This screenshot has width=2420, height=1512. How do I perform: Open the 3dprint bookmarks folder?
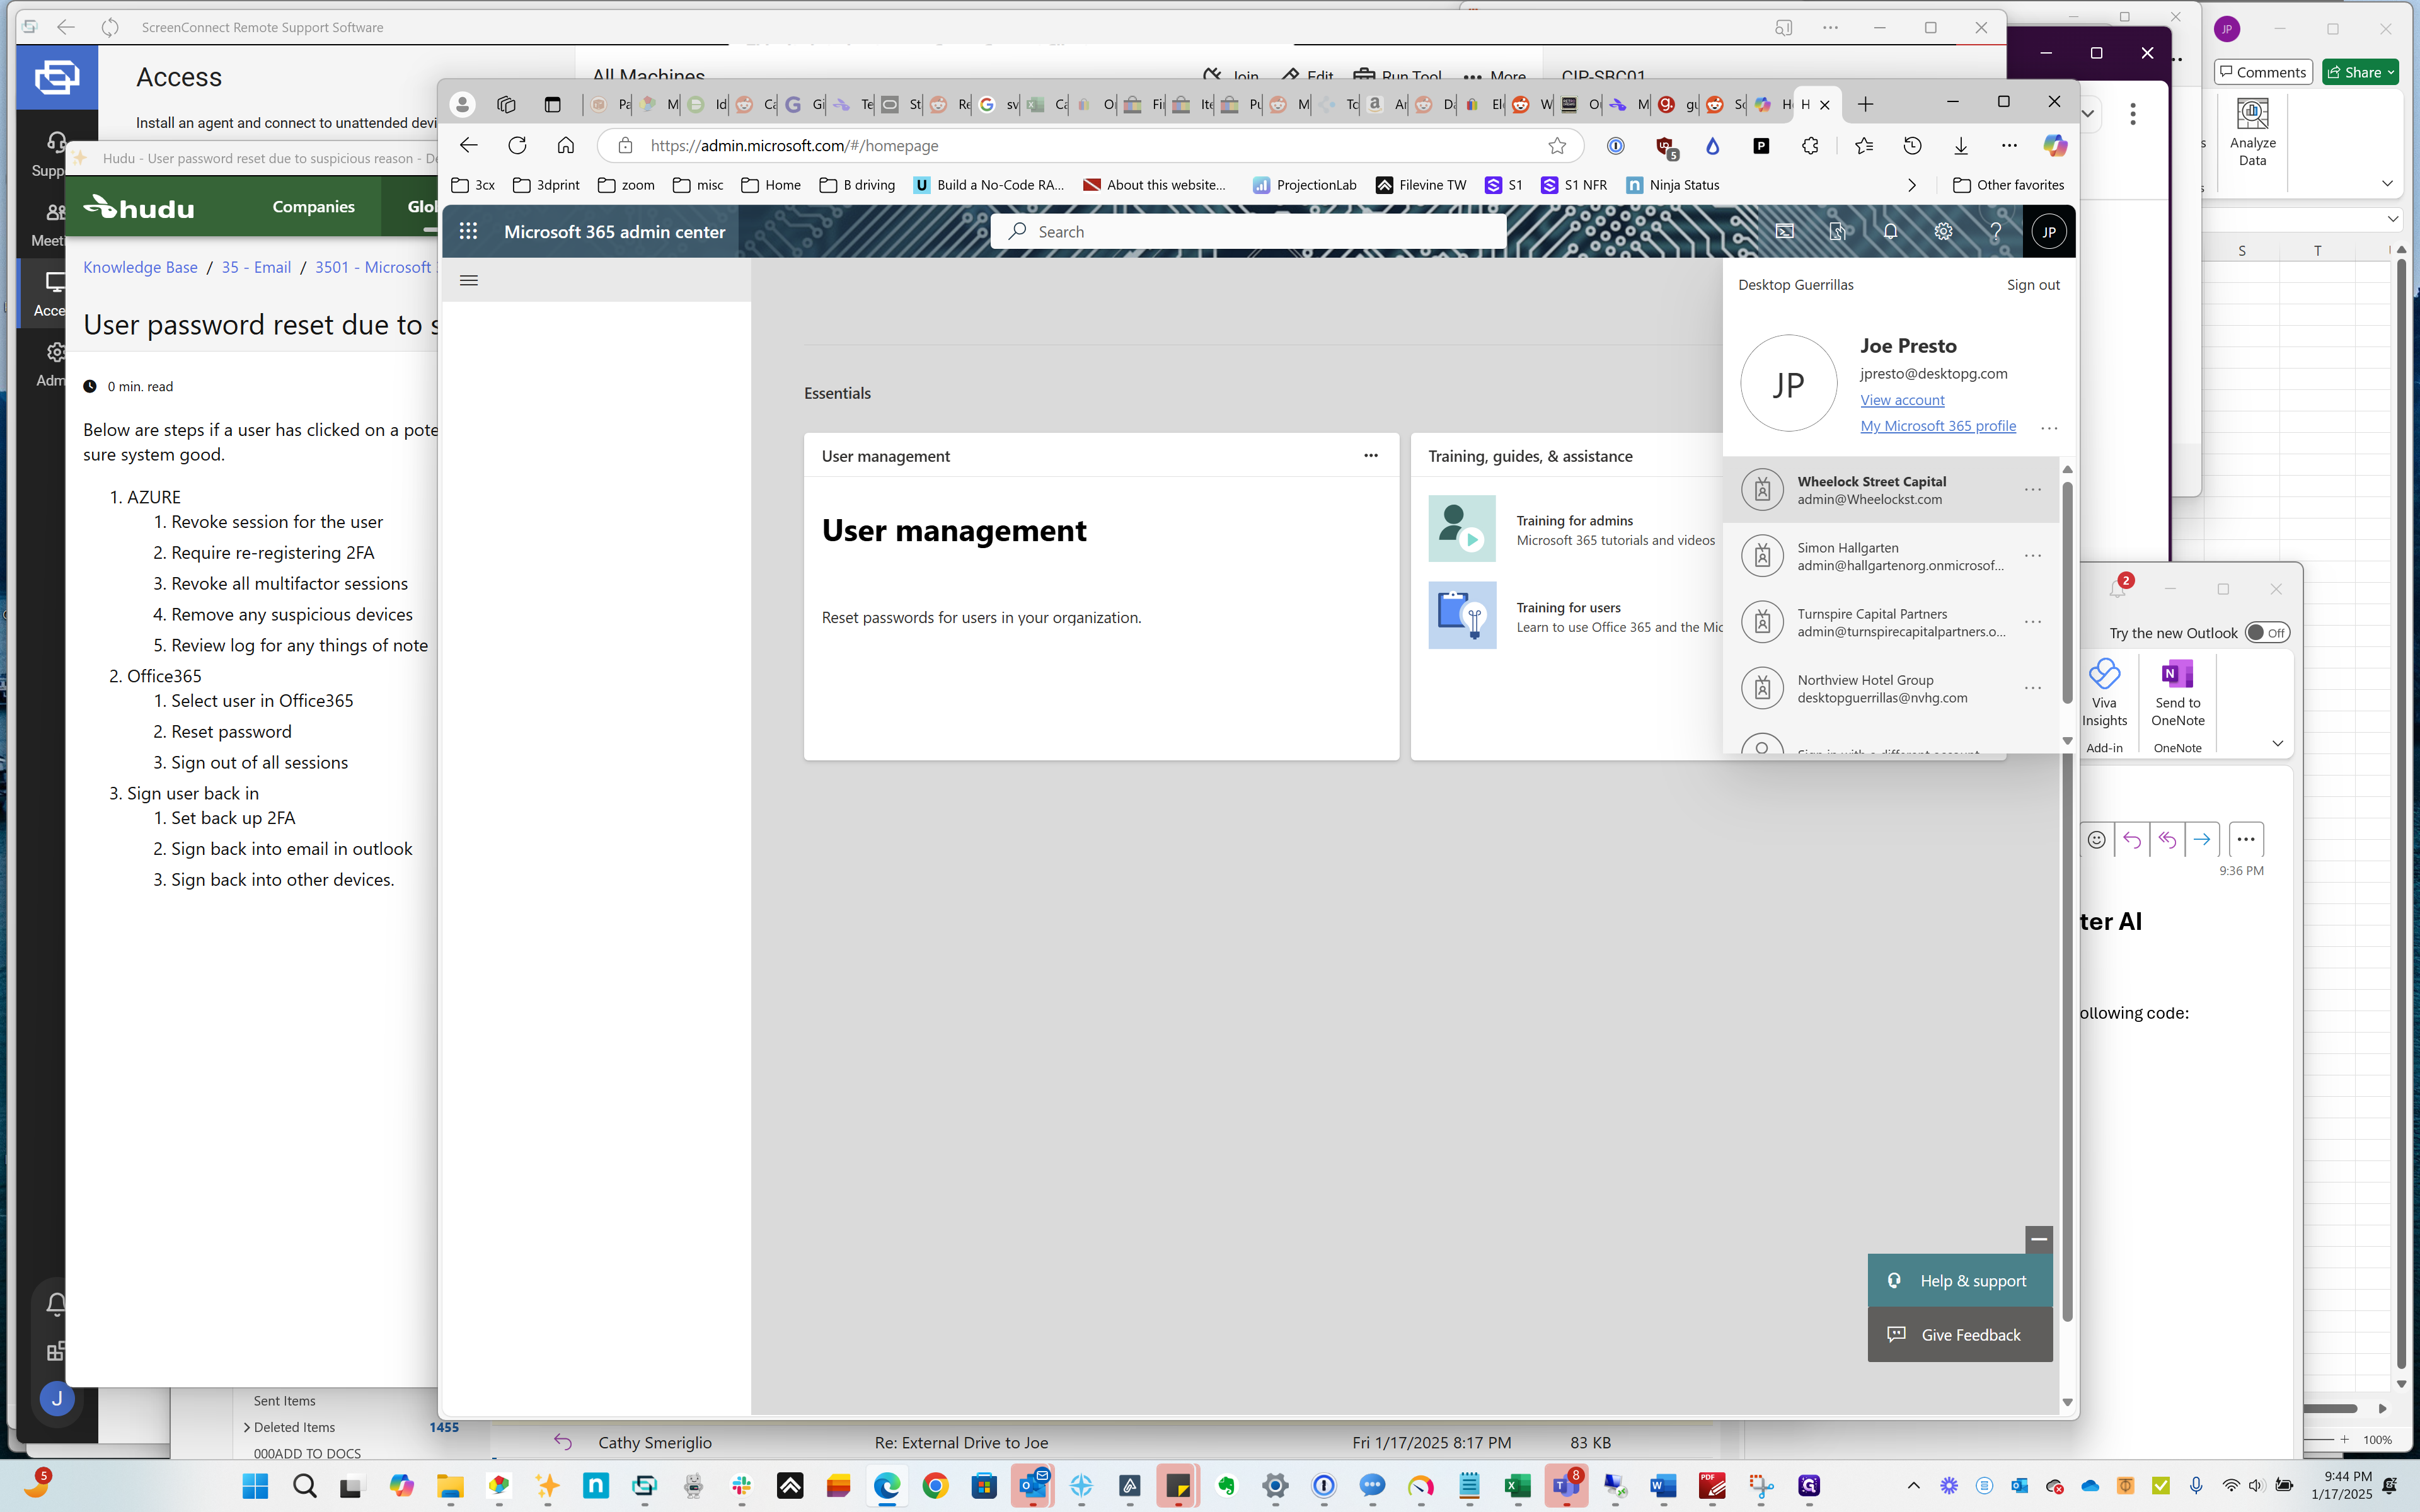click(x=546, y=185)
